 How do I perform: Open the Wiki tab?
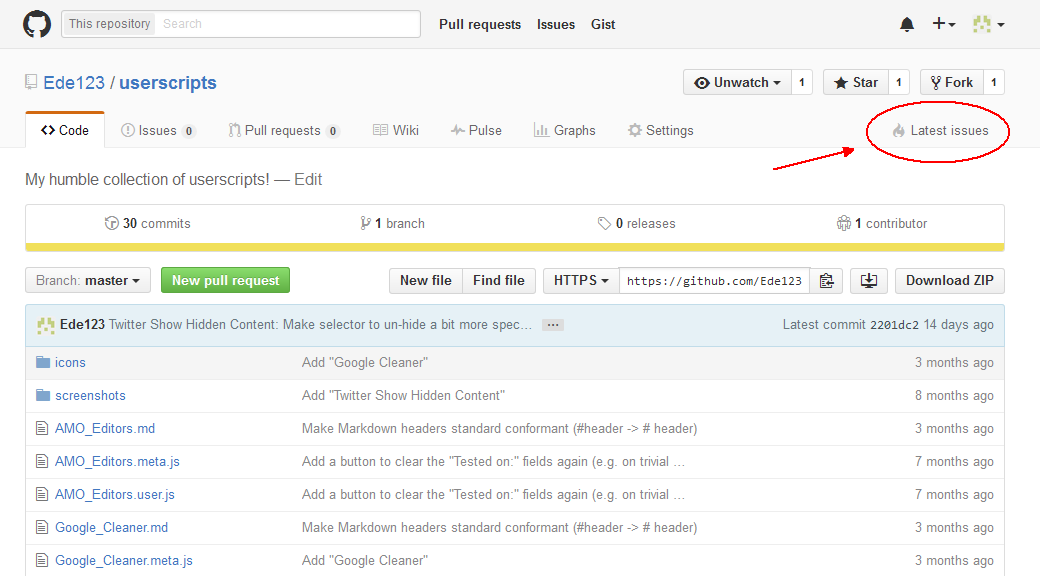point(396,131)
